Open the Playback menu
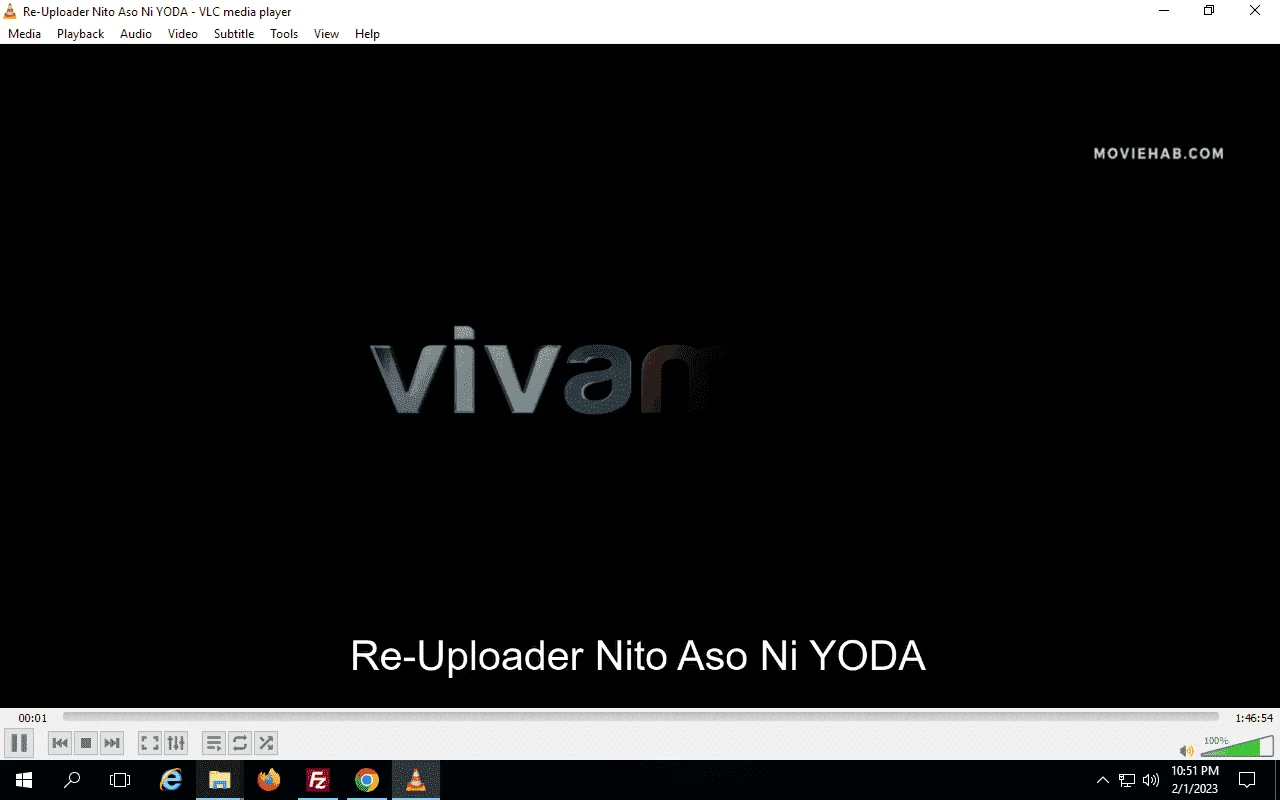Screen dimensions: 1280x800 pyautogui.click(x=80, y=33)
